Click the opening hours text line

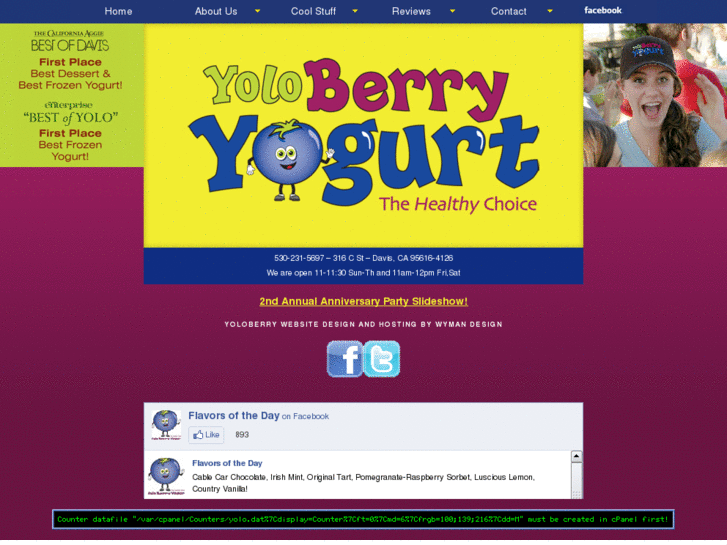[x=364, y=273]
